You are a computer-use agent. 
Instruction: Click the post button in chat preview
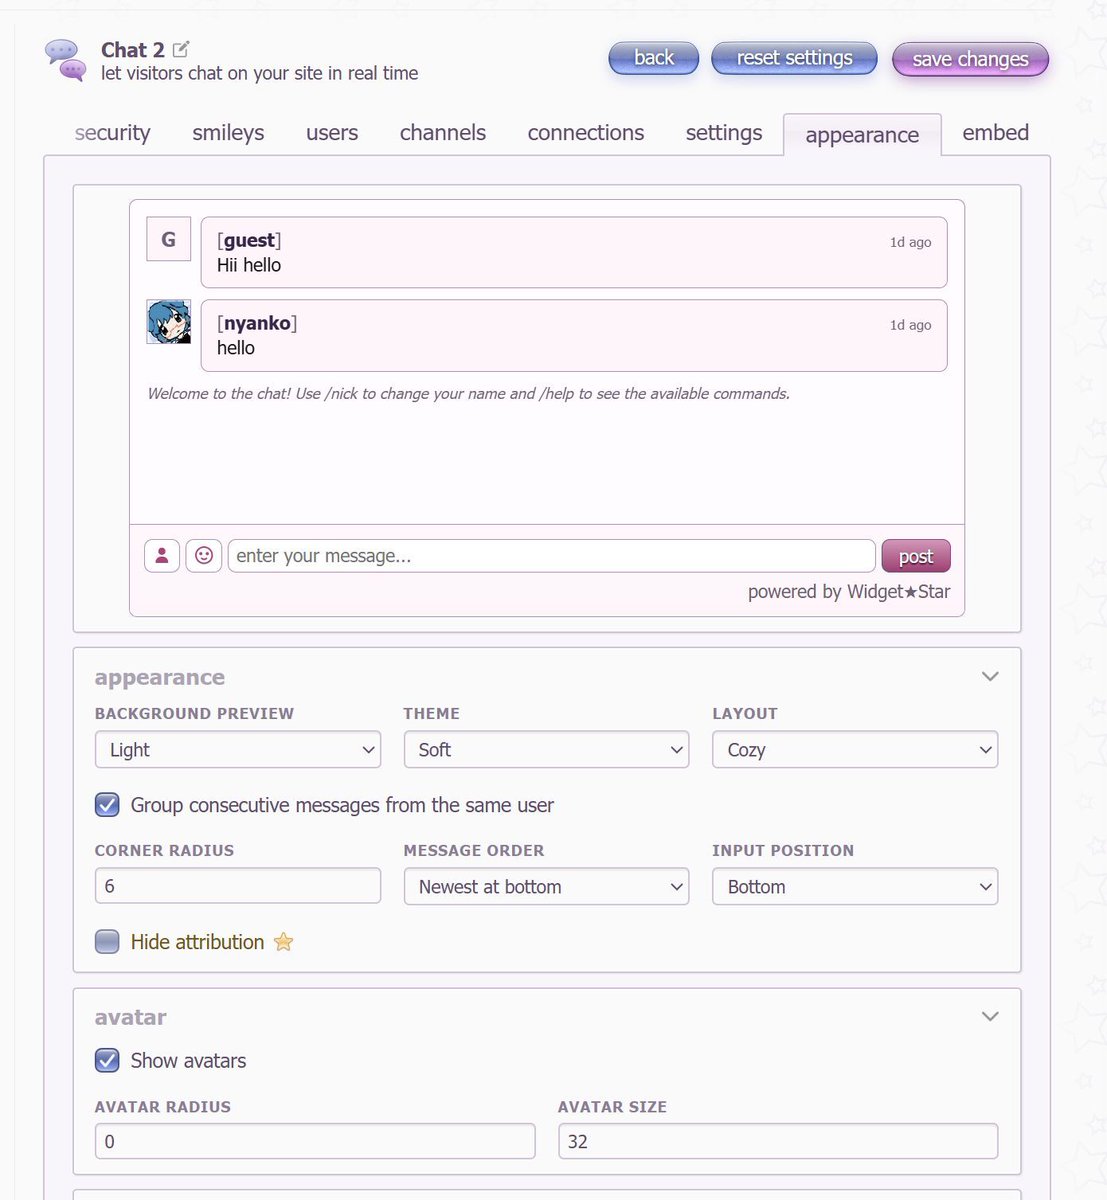point(916,556)
